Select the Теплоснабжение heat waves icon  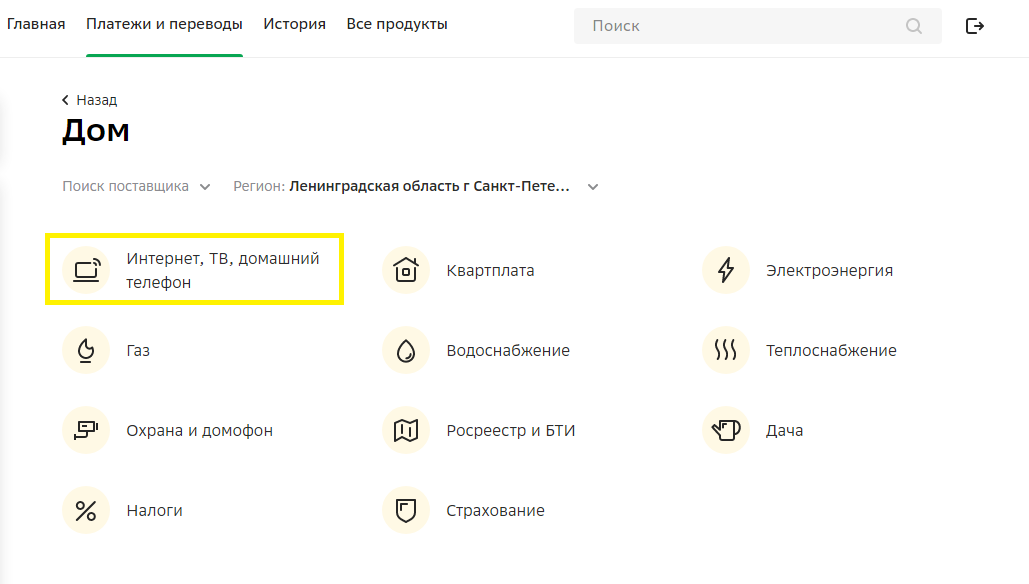(726, 350)
